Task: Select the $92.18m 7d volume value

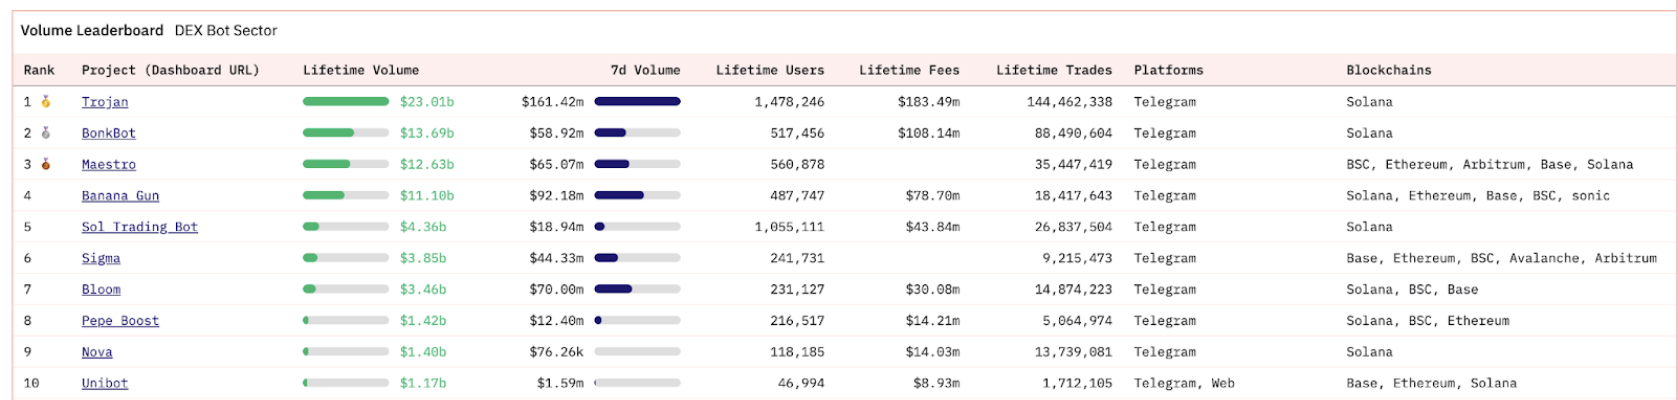Action: click(x=557, y=196)
